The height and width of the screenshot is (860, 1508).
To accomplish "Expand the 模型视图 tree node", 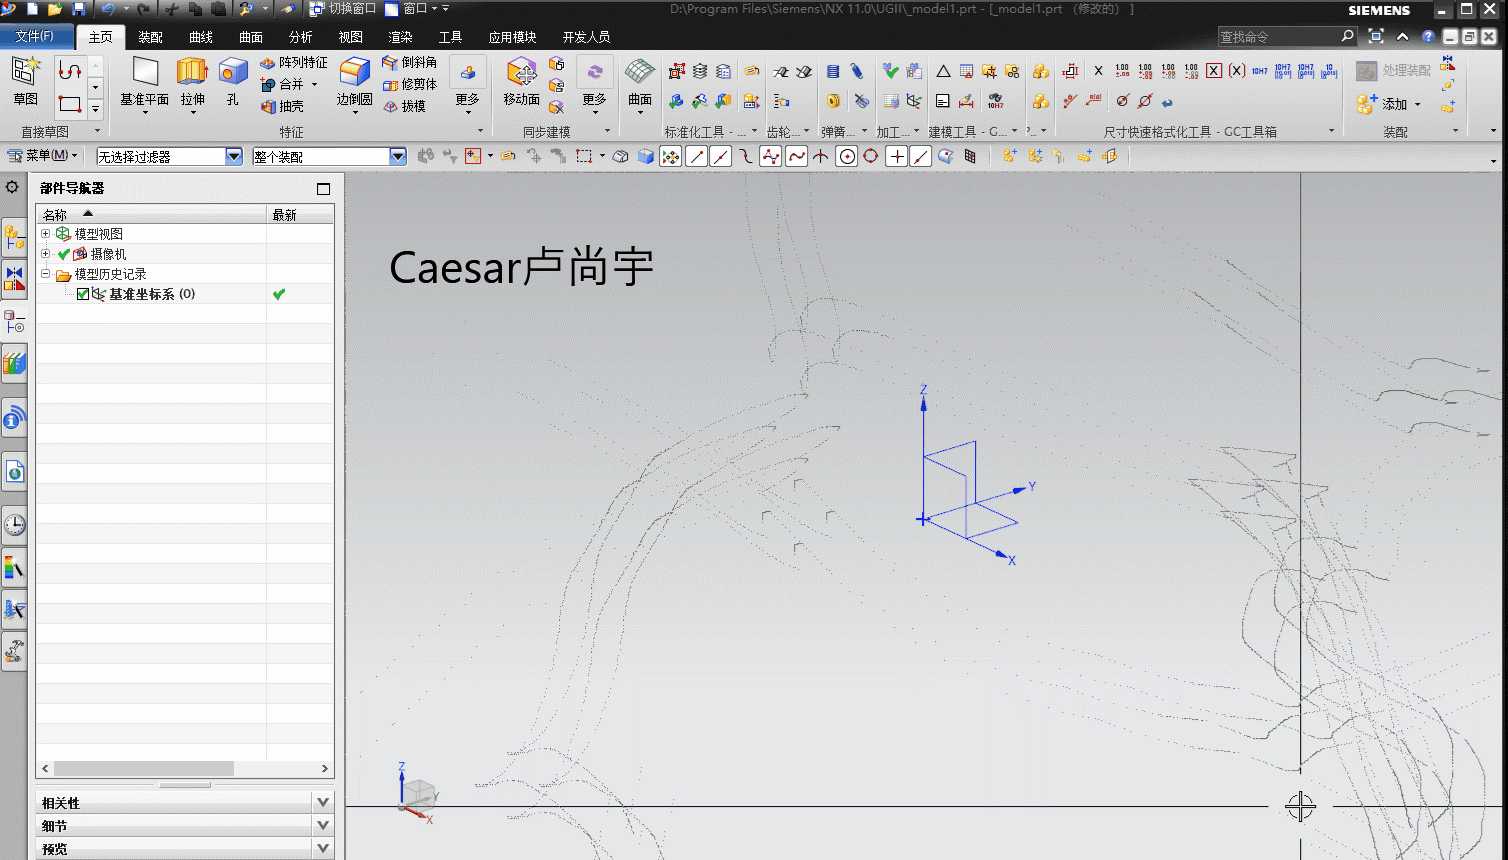I will [x=45, y=233].
